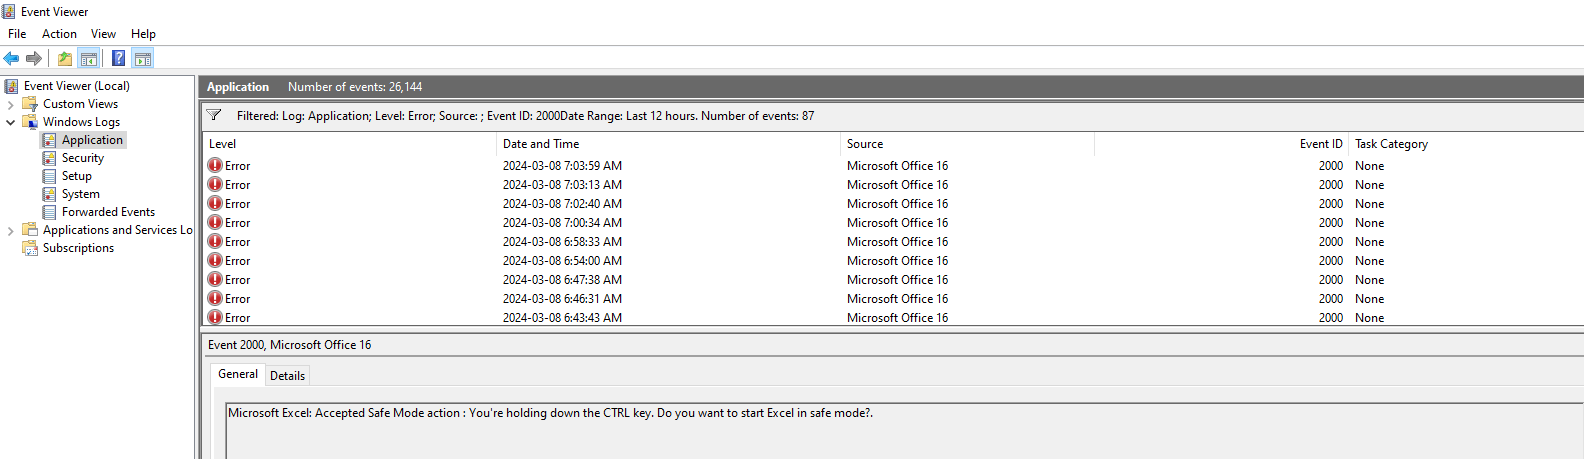Viewport: 1584px width, 459px height.
Task: Switch to the Details tab
Action: pyautogui.click(x=287, y=376)
